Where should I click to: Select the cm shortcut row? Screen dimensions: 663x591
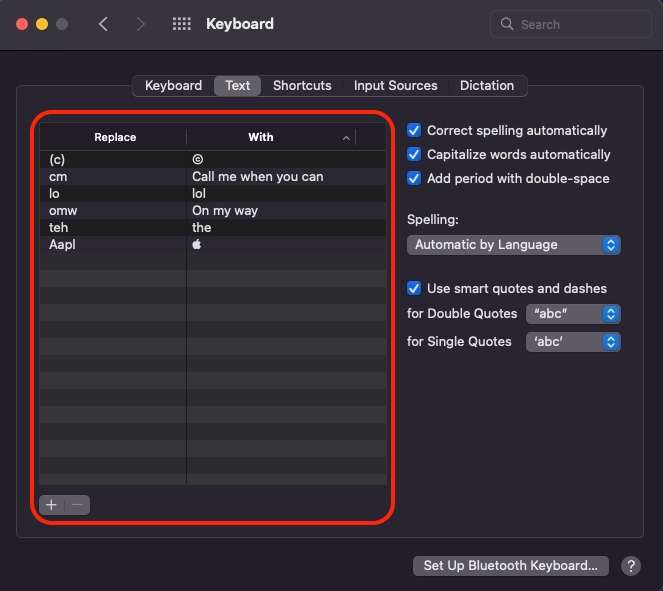[213, 176]
